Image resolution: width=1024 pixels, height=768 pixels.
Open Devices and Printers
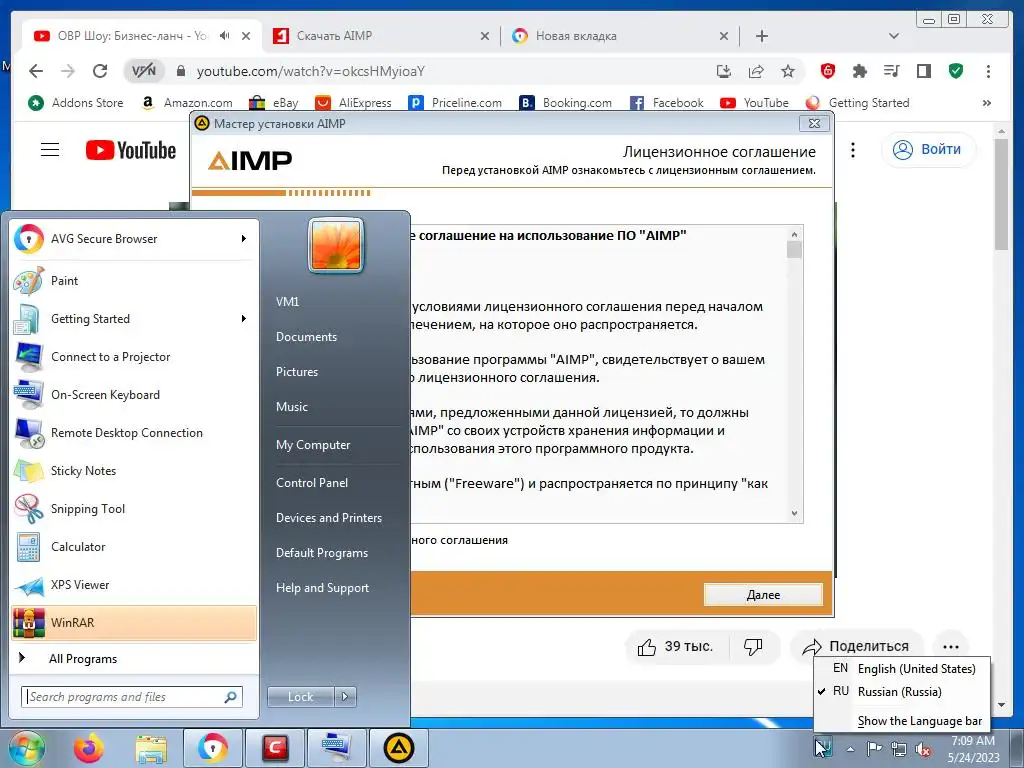point(328,518)
